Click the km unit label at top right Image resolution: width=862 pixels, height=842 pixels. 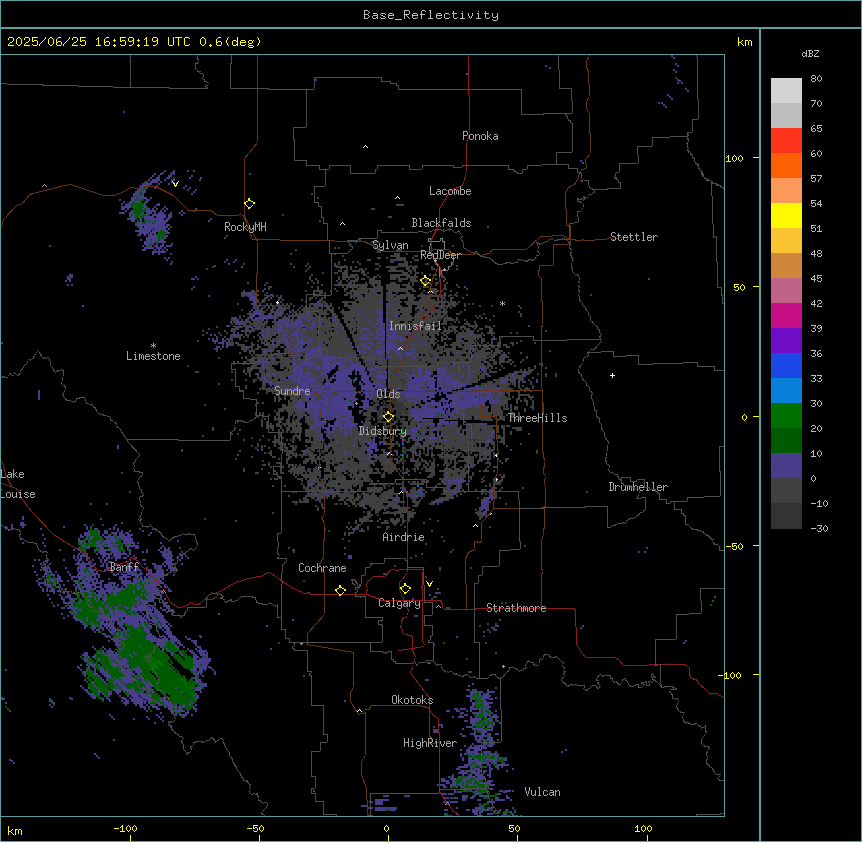tap(744, 42)
